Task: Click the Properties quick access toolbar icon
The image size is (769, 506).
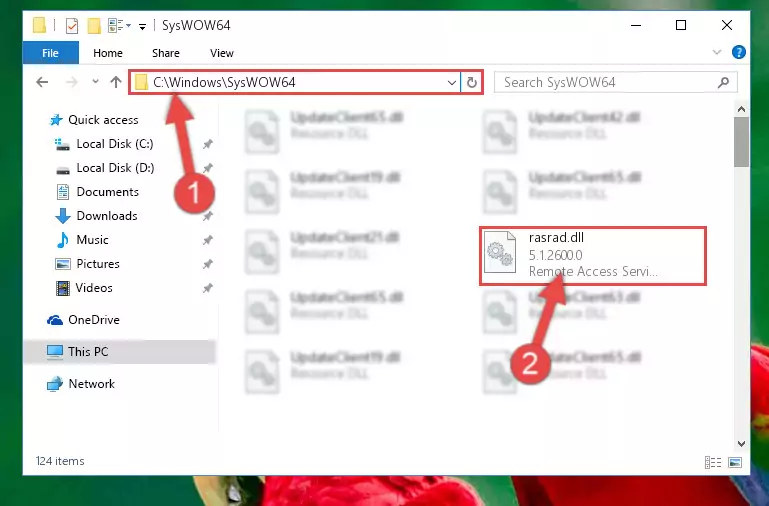Action: tap(72, 25)
